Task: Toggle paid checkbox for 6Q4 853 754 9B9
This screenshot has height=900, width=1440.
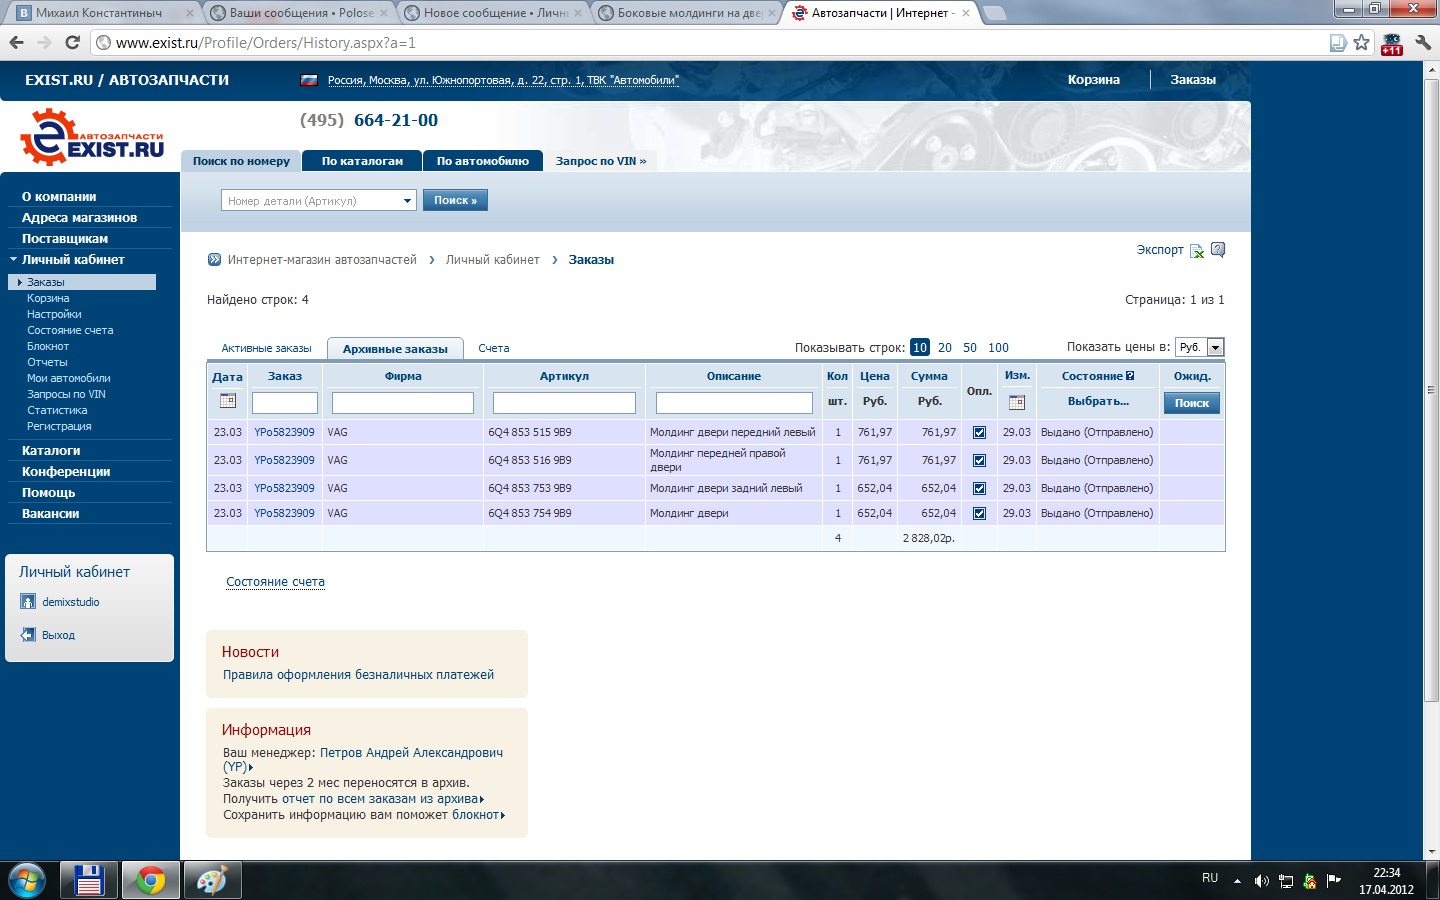Action: point(979,514)
